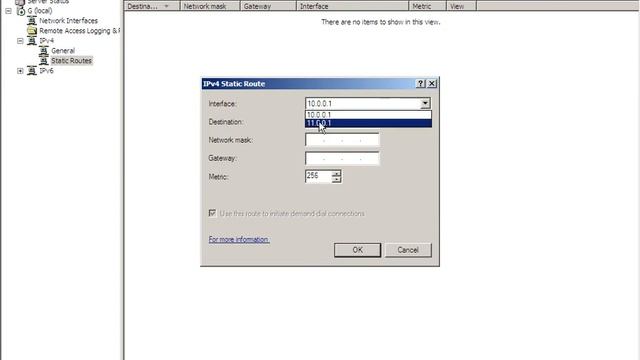Viewport: 640px width, 360px height.
Task: Open the Interface dropdown arrow
Action: 425,103
